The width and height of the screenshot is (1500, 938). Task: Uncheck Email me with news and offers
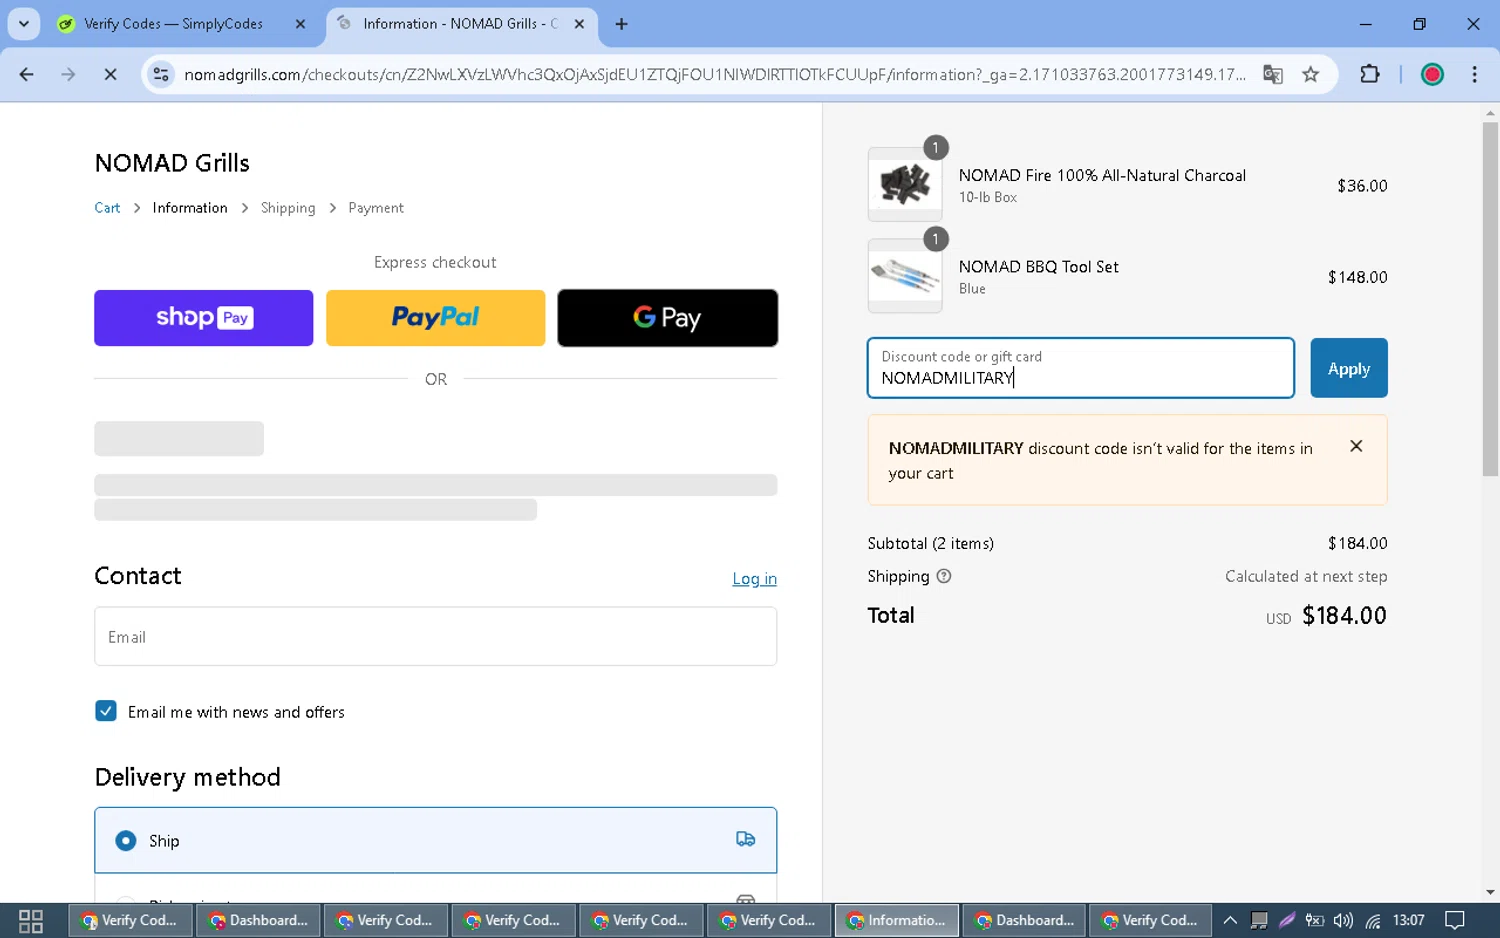tap(106, 711)
